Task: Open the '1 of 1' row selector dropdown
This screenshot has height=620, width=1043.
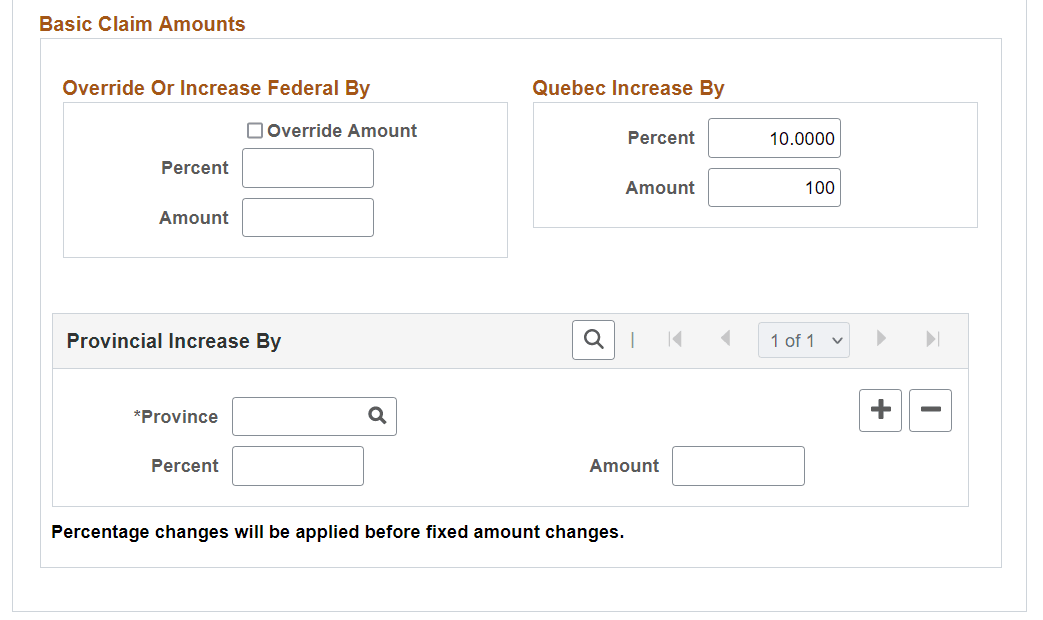Action: [803, 340]
